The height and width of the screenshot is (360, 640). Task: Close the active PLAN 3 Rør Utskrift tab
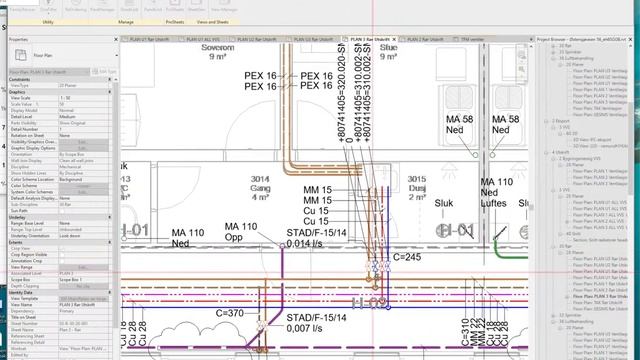394,40
